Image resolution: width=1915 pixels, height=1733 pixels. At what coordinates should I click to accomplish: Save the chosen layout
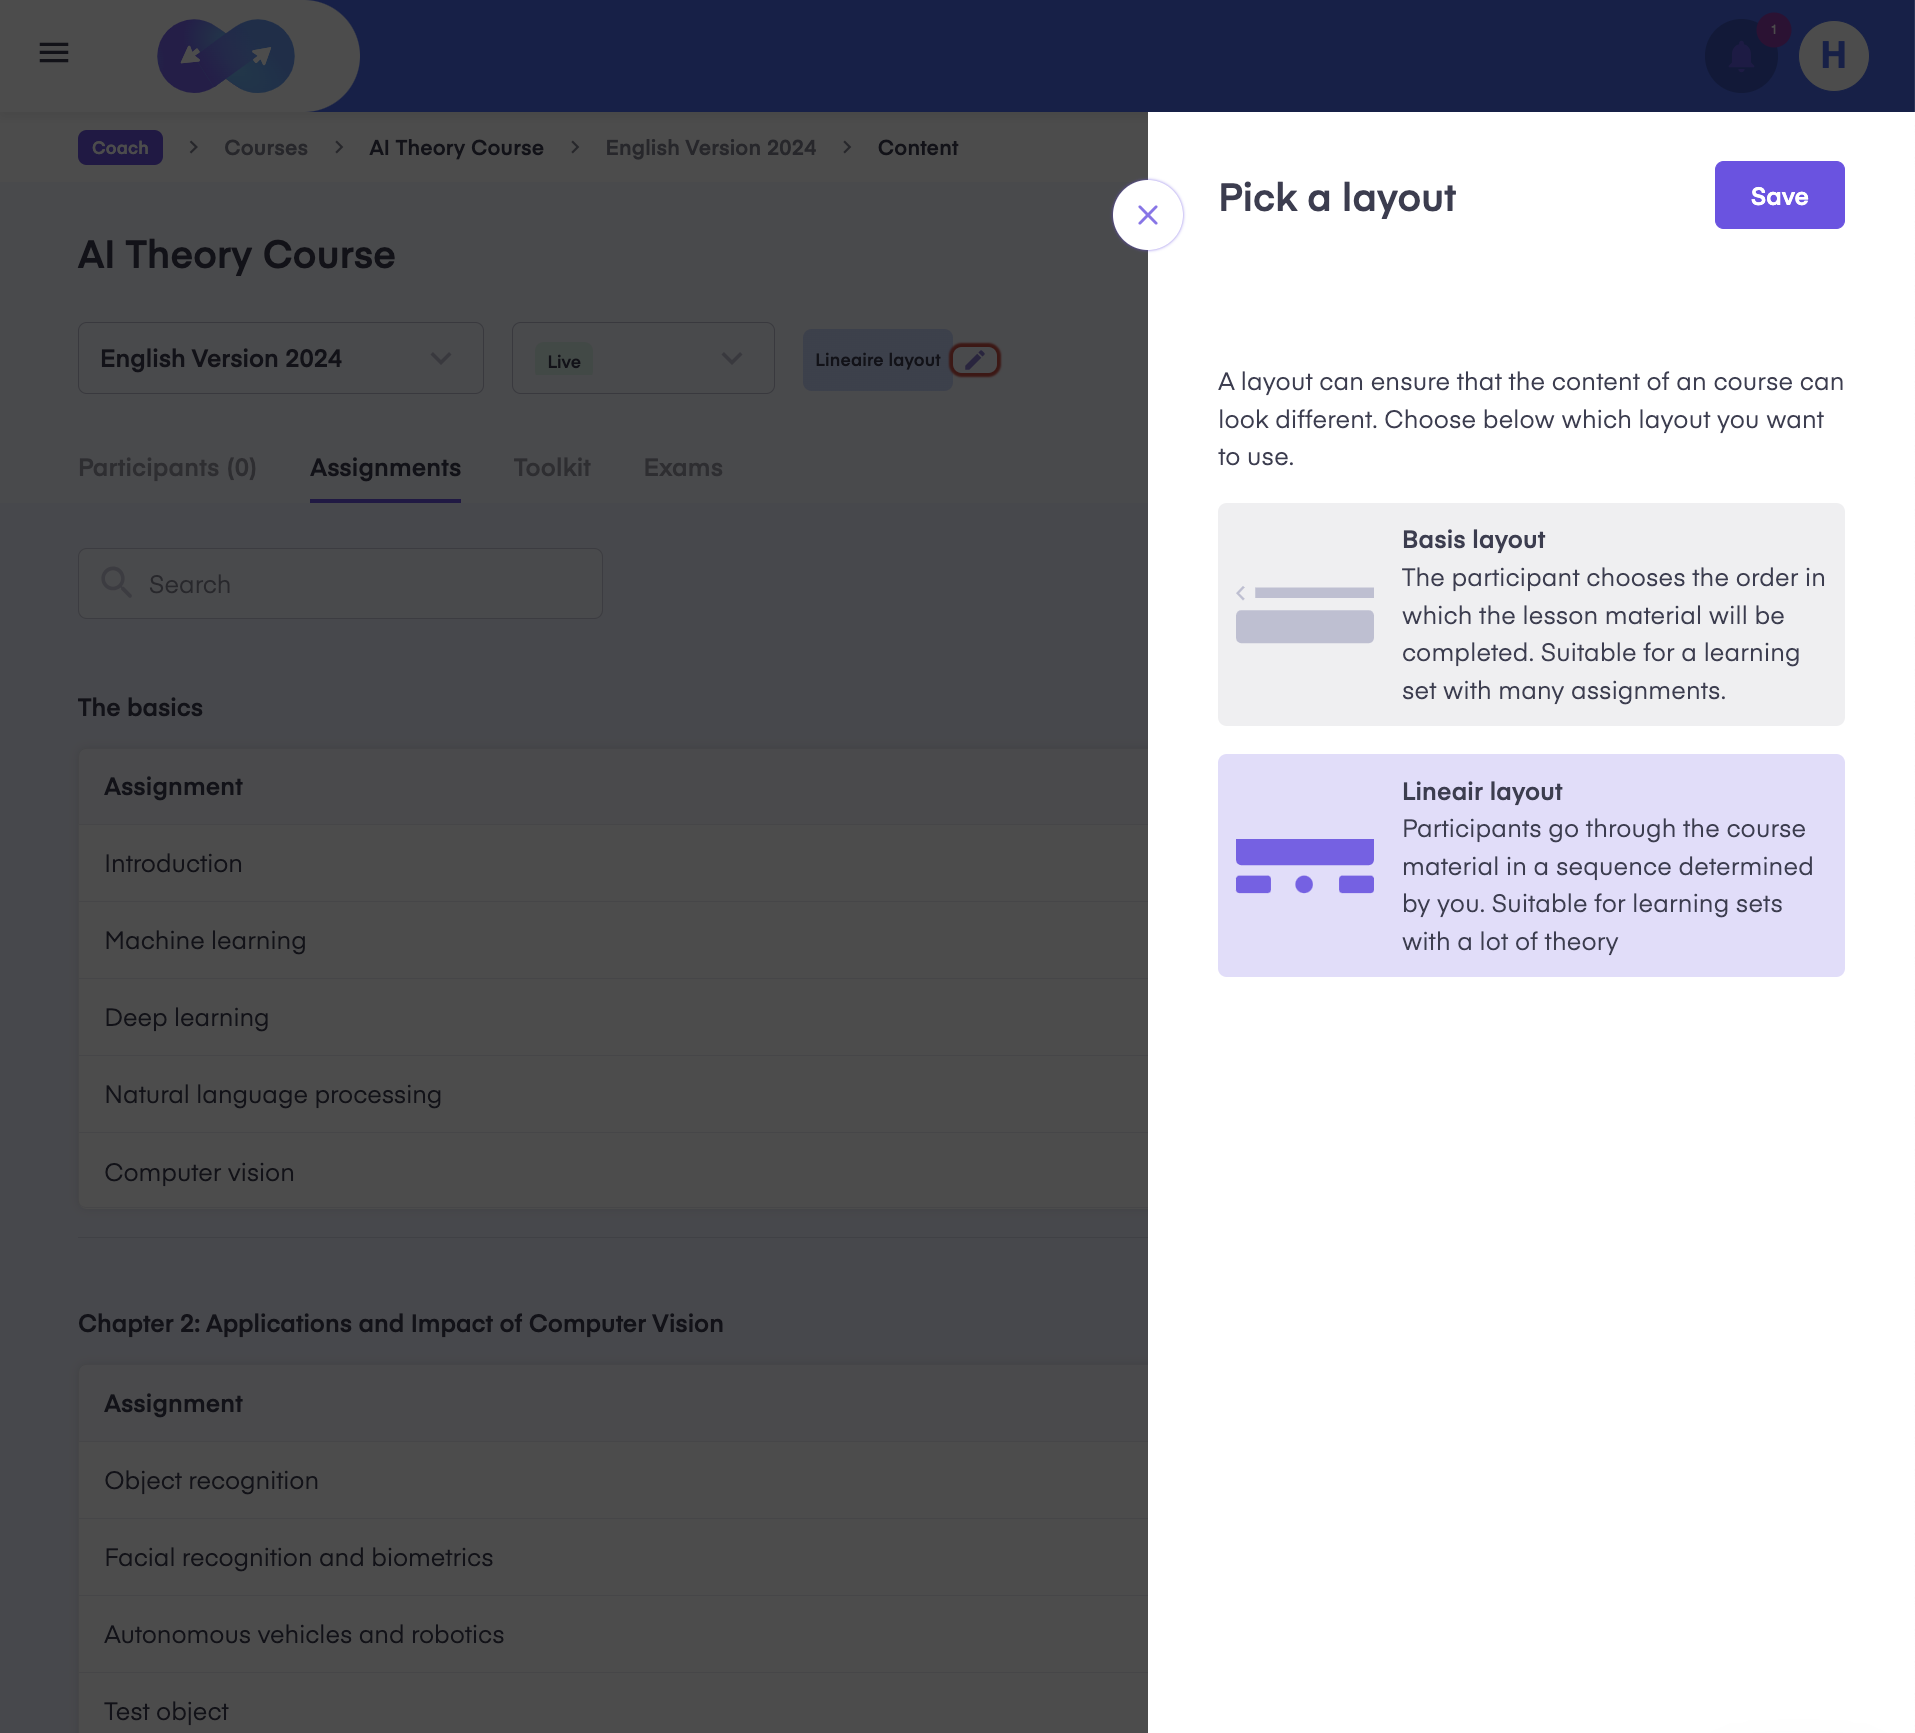1779,195
